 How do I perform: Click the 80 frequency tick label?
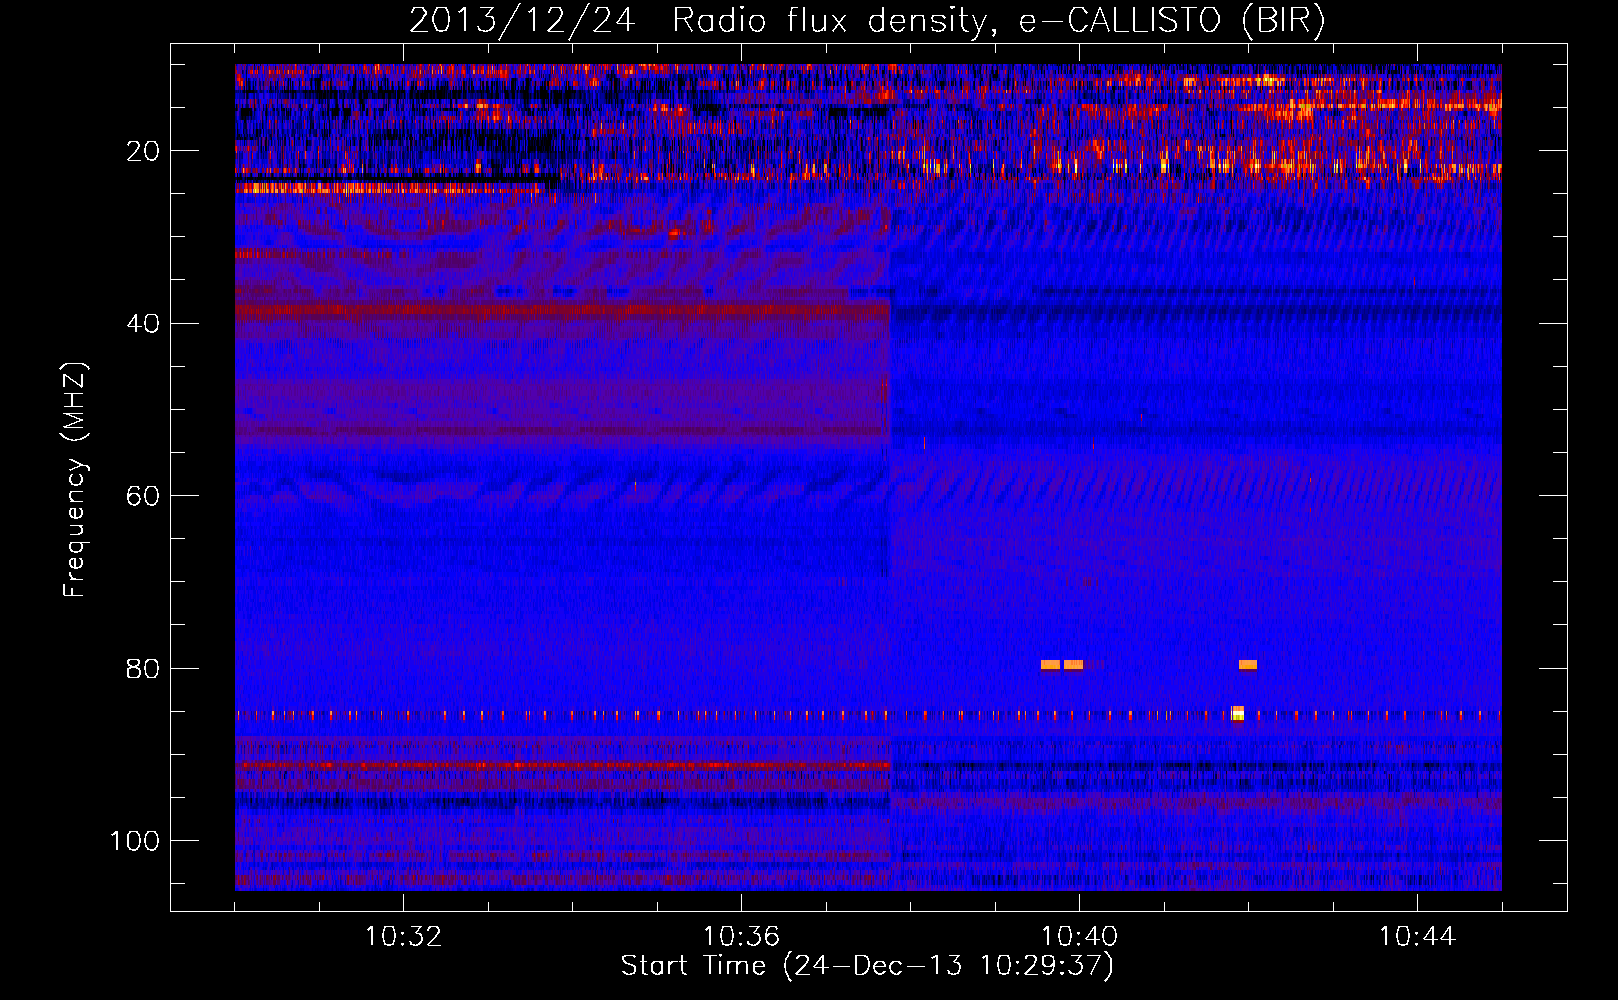click(143, 669)
